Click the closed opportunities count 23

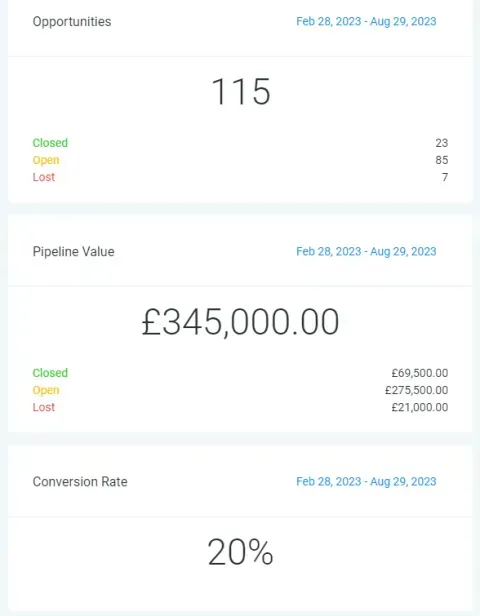tap(442, 143)
